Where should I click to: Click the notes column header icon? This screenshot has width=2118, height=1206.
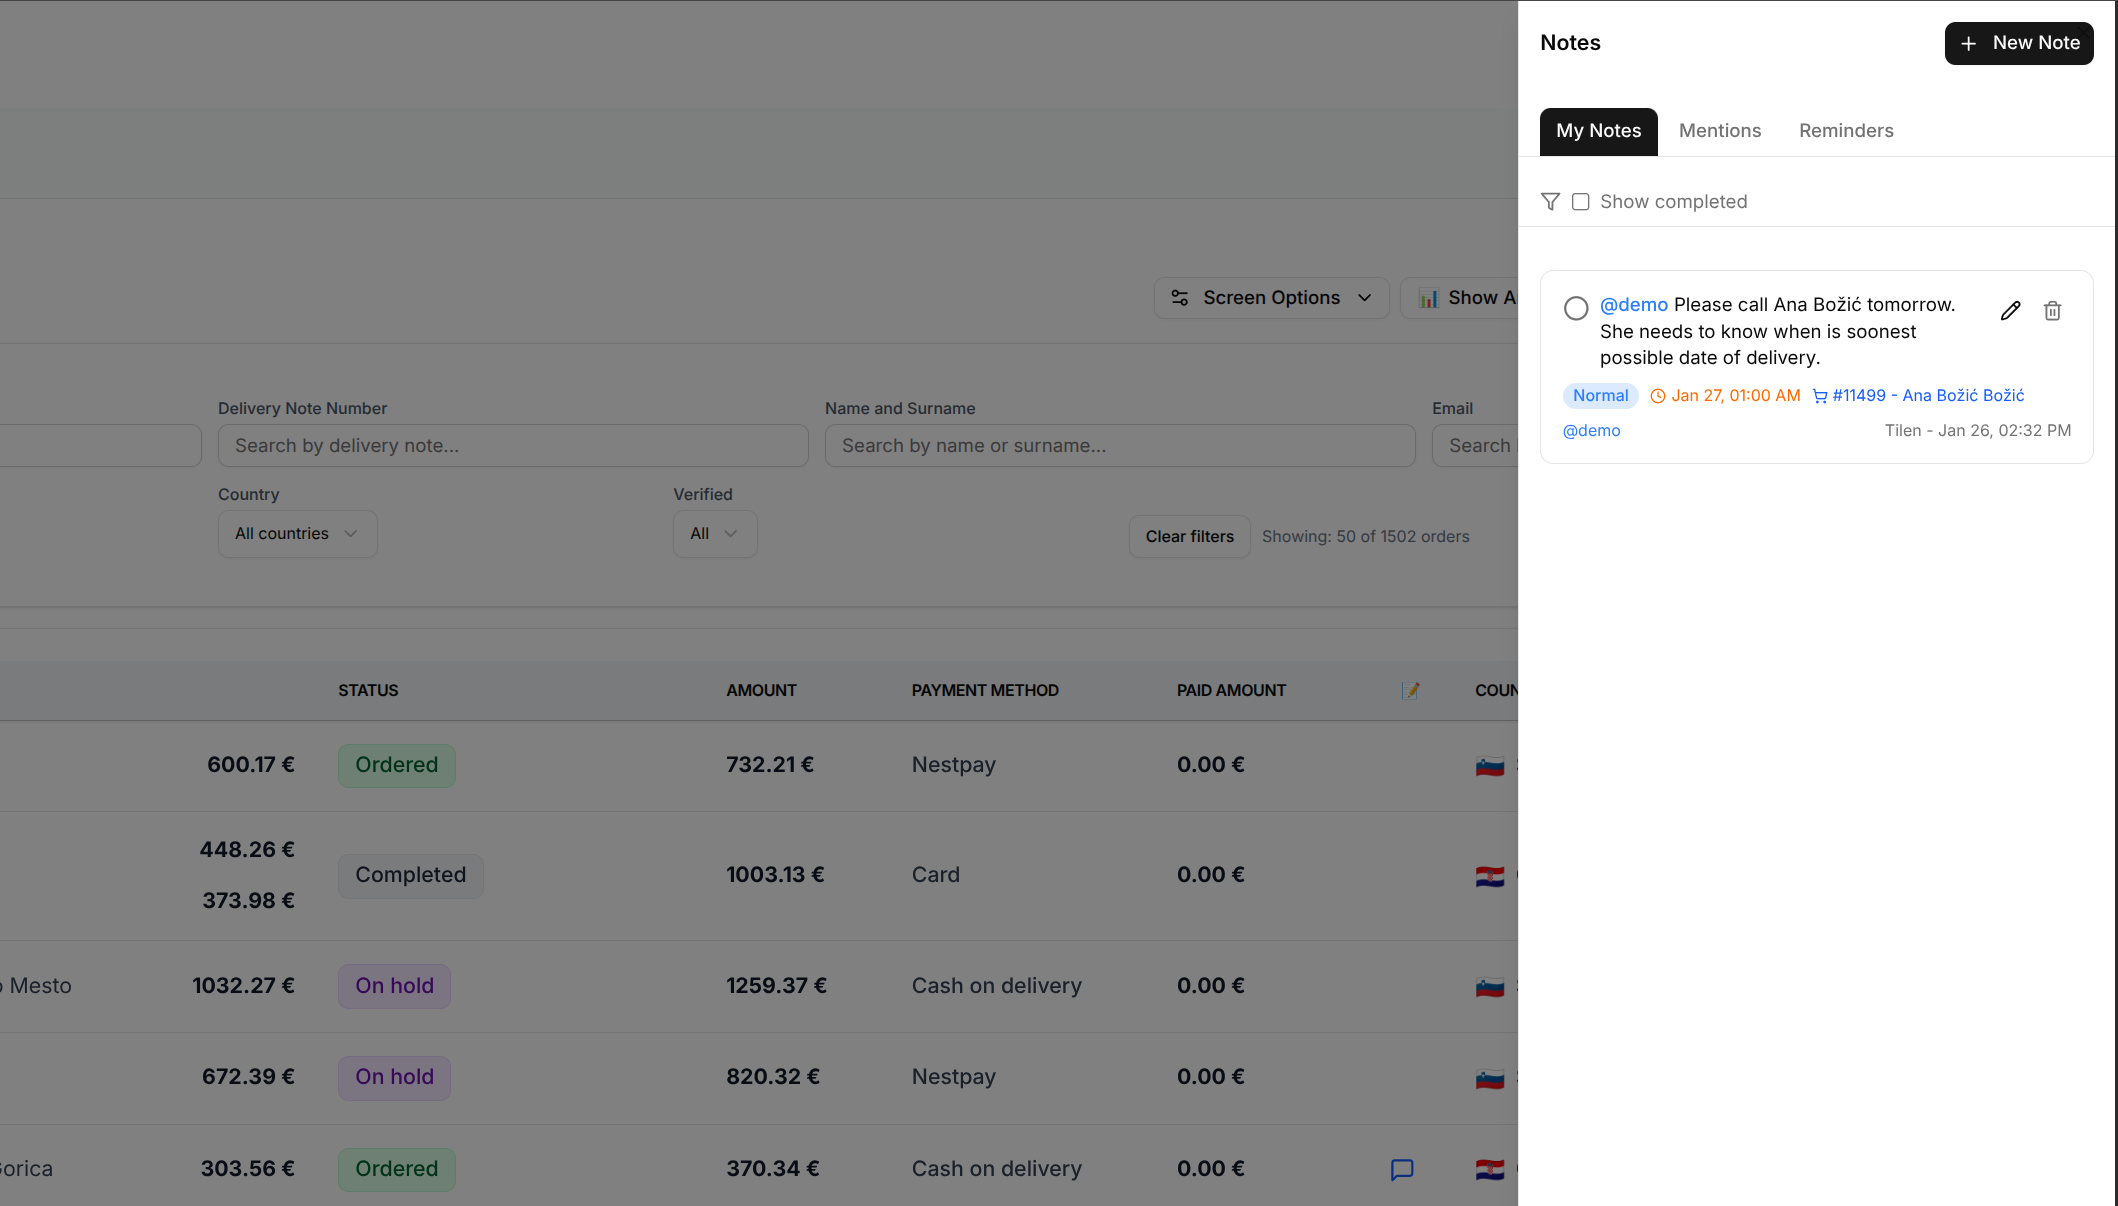1410,690
